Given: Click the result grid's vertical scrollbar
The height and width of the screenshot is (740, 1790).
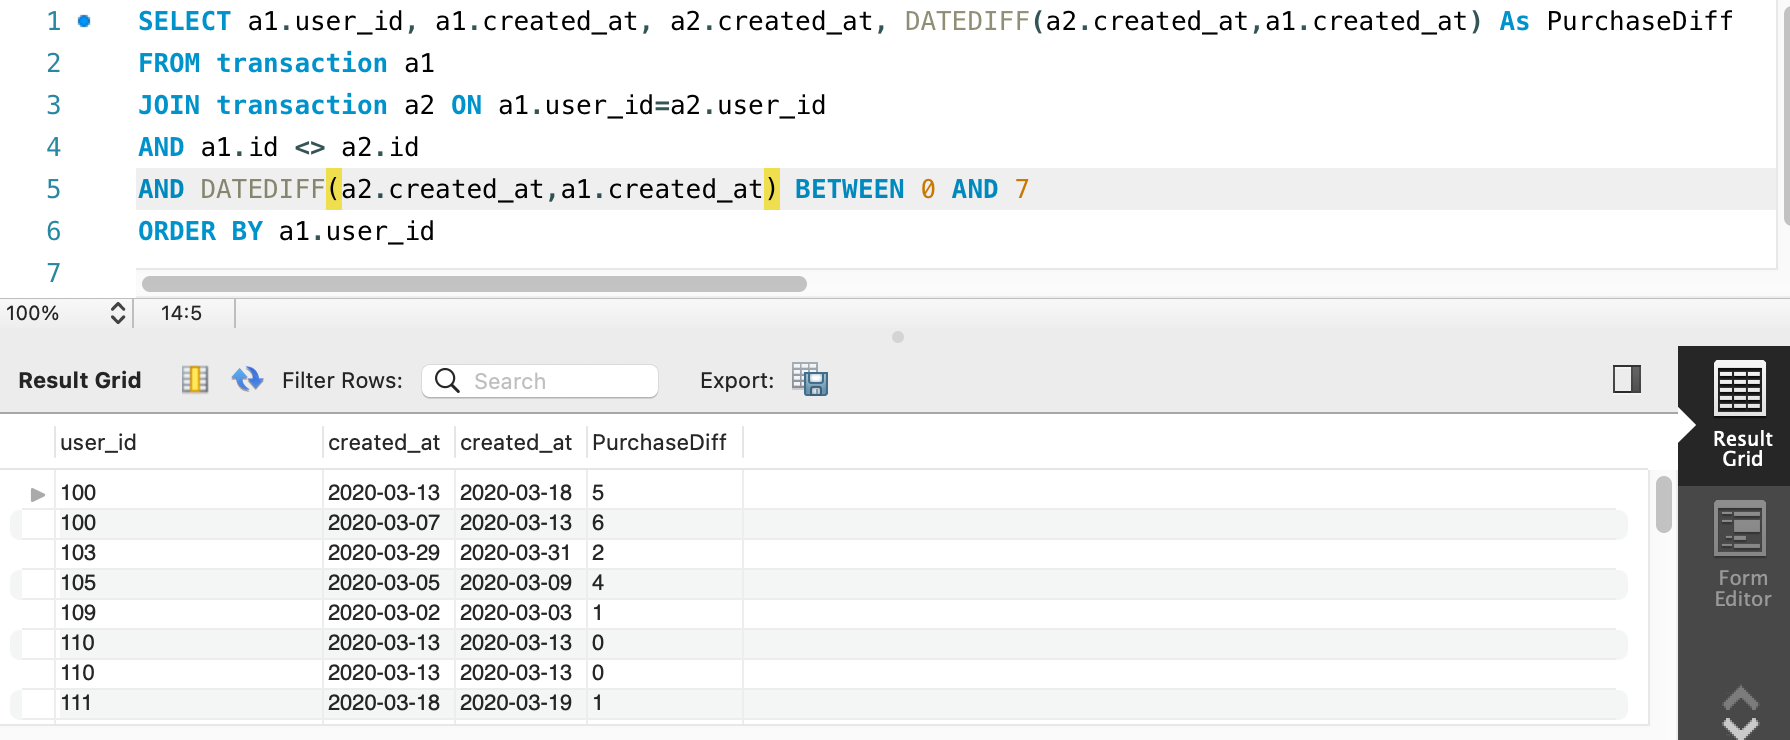Looking at the screenshot, I should [x=1663, y=505].
